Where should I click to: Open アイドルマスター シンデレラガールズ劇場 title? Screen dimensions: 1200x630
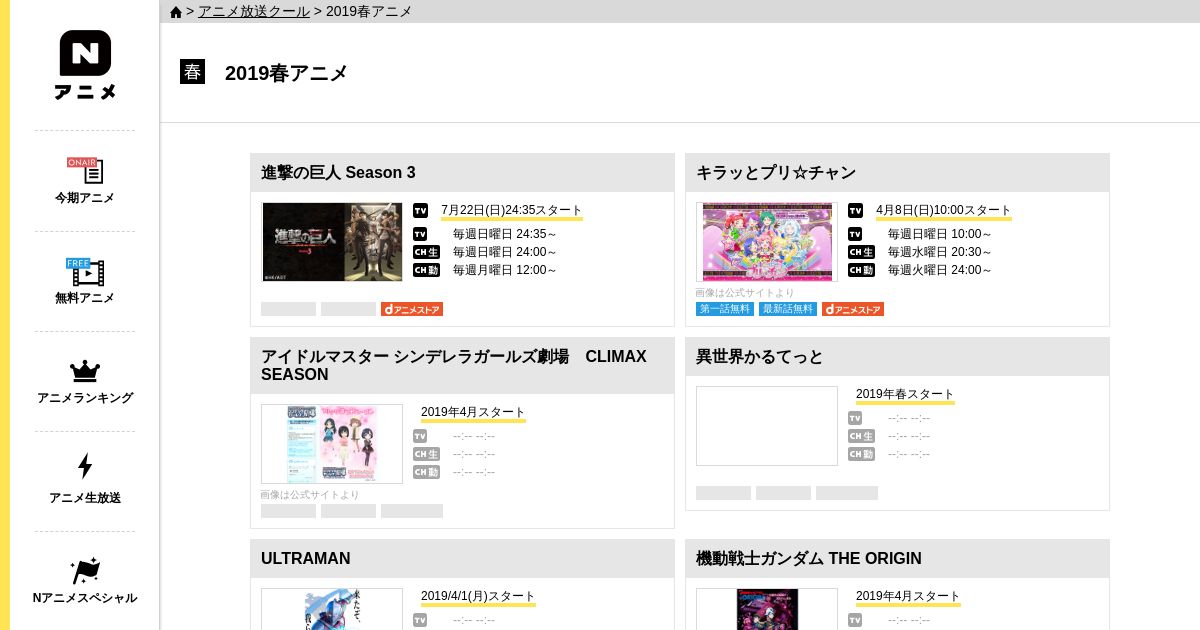point(454,365)
